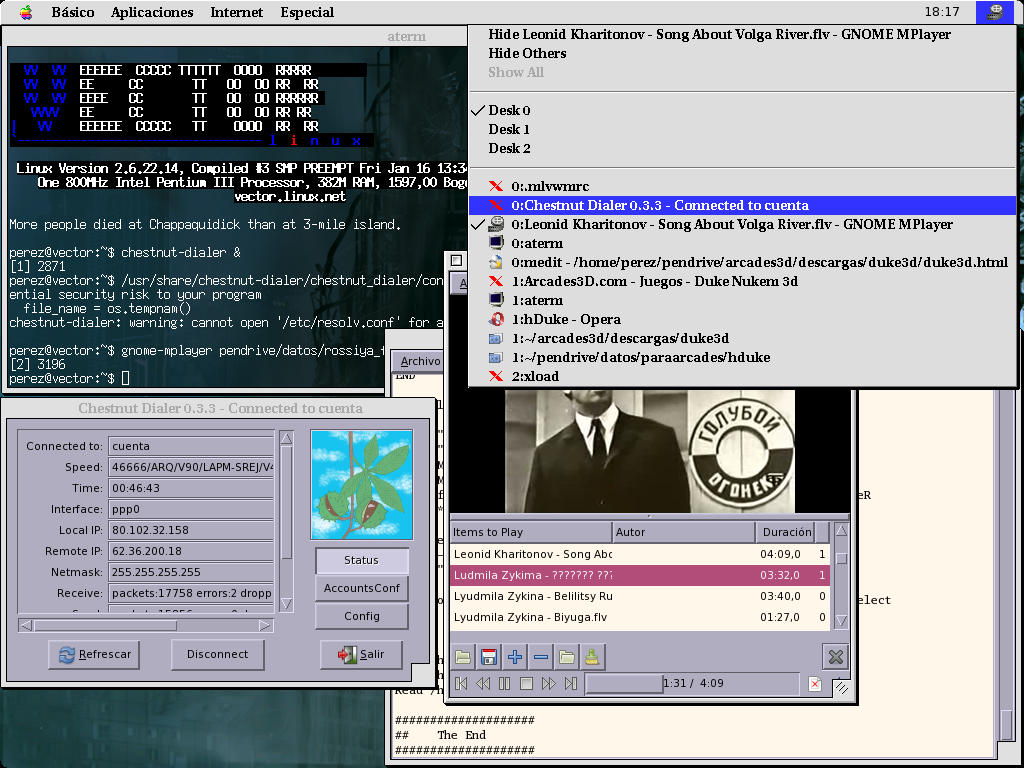Switch to Desk 1 in window menu

[x=742, y=129]
